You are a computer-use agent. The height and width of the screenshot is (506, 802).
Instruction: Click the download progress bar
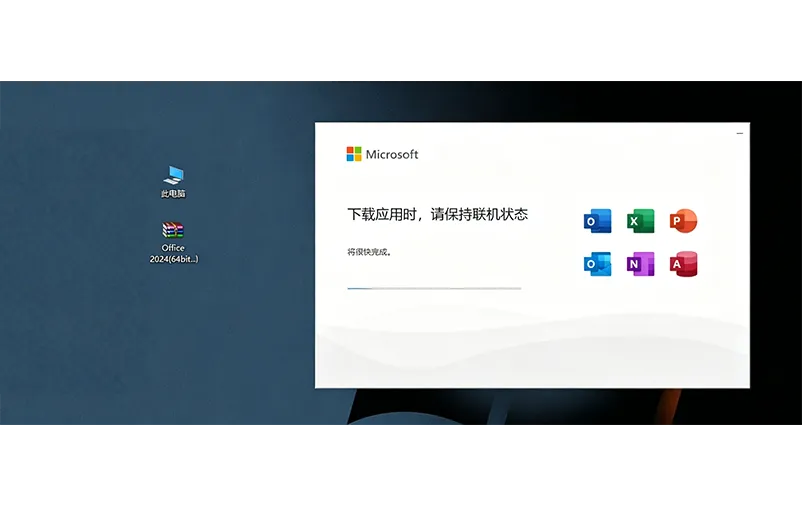(434, 289)
